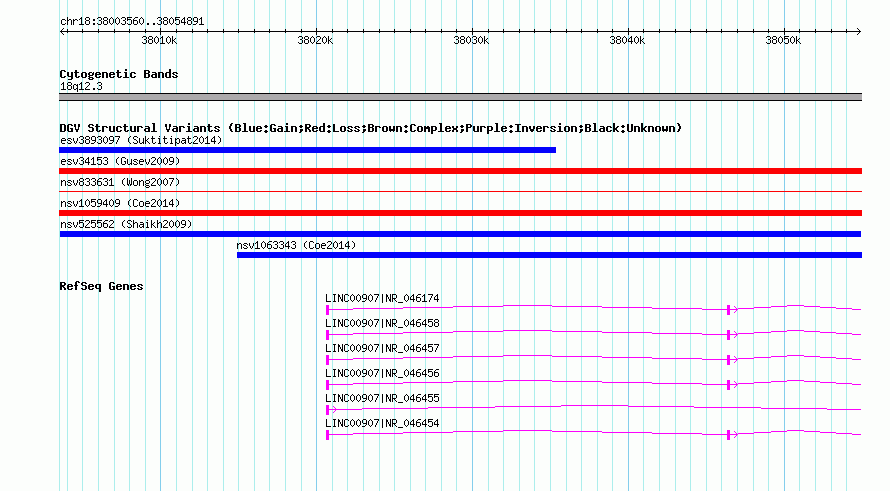Click the Cytogenetic Bands track title

[119, 74]
